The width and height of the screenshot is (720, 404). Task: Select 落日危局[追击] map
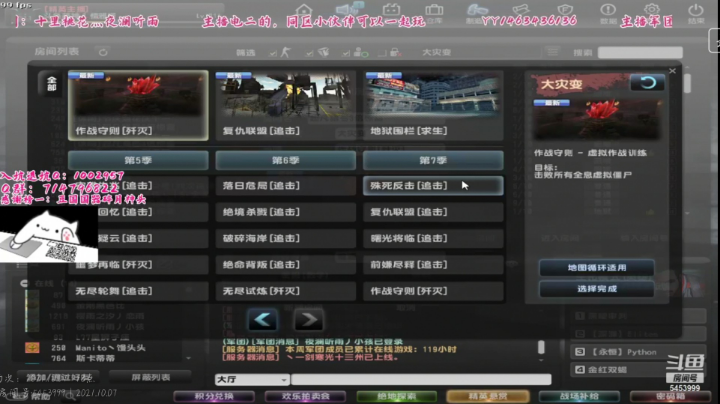(x=286, y=185)
